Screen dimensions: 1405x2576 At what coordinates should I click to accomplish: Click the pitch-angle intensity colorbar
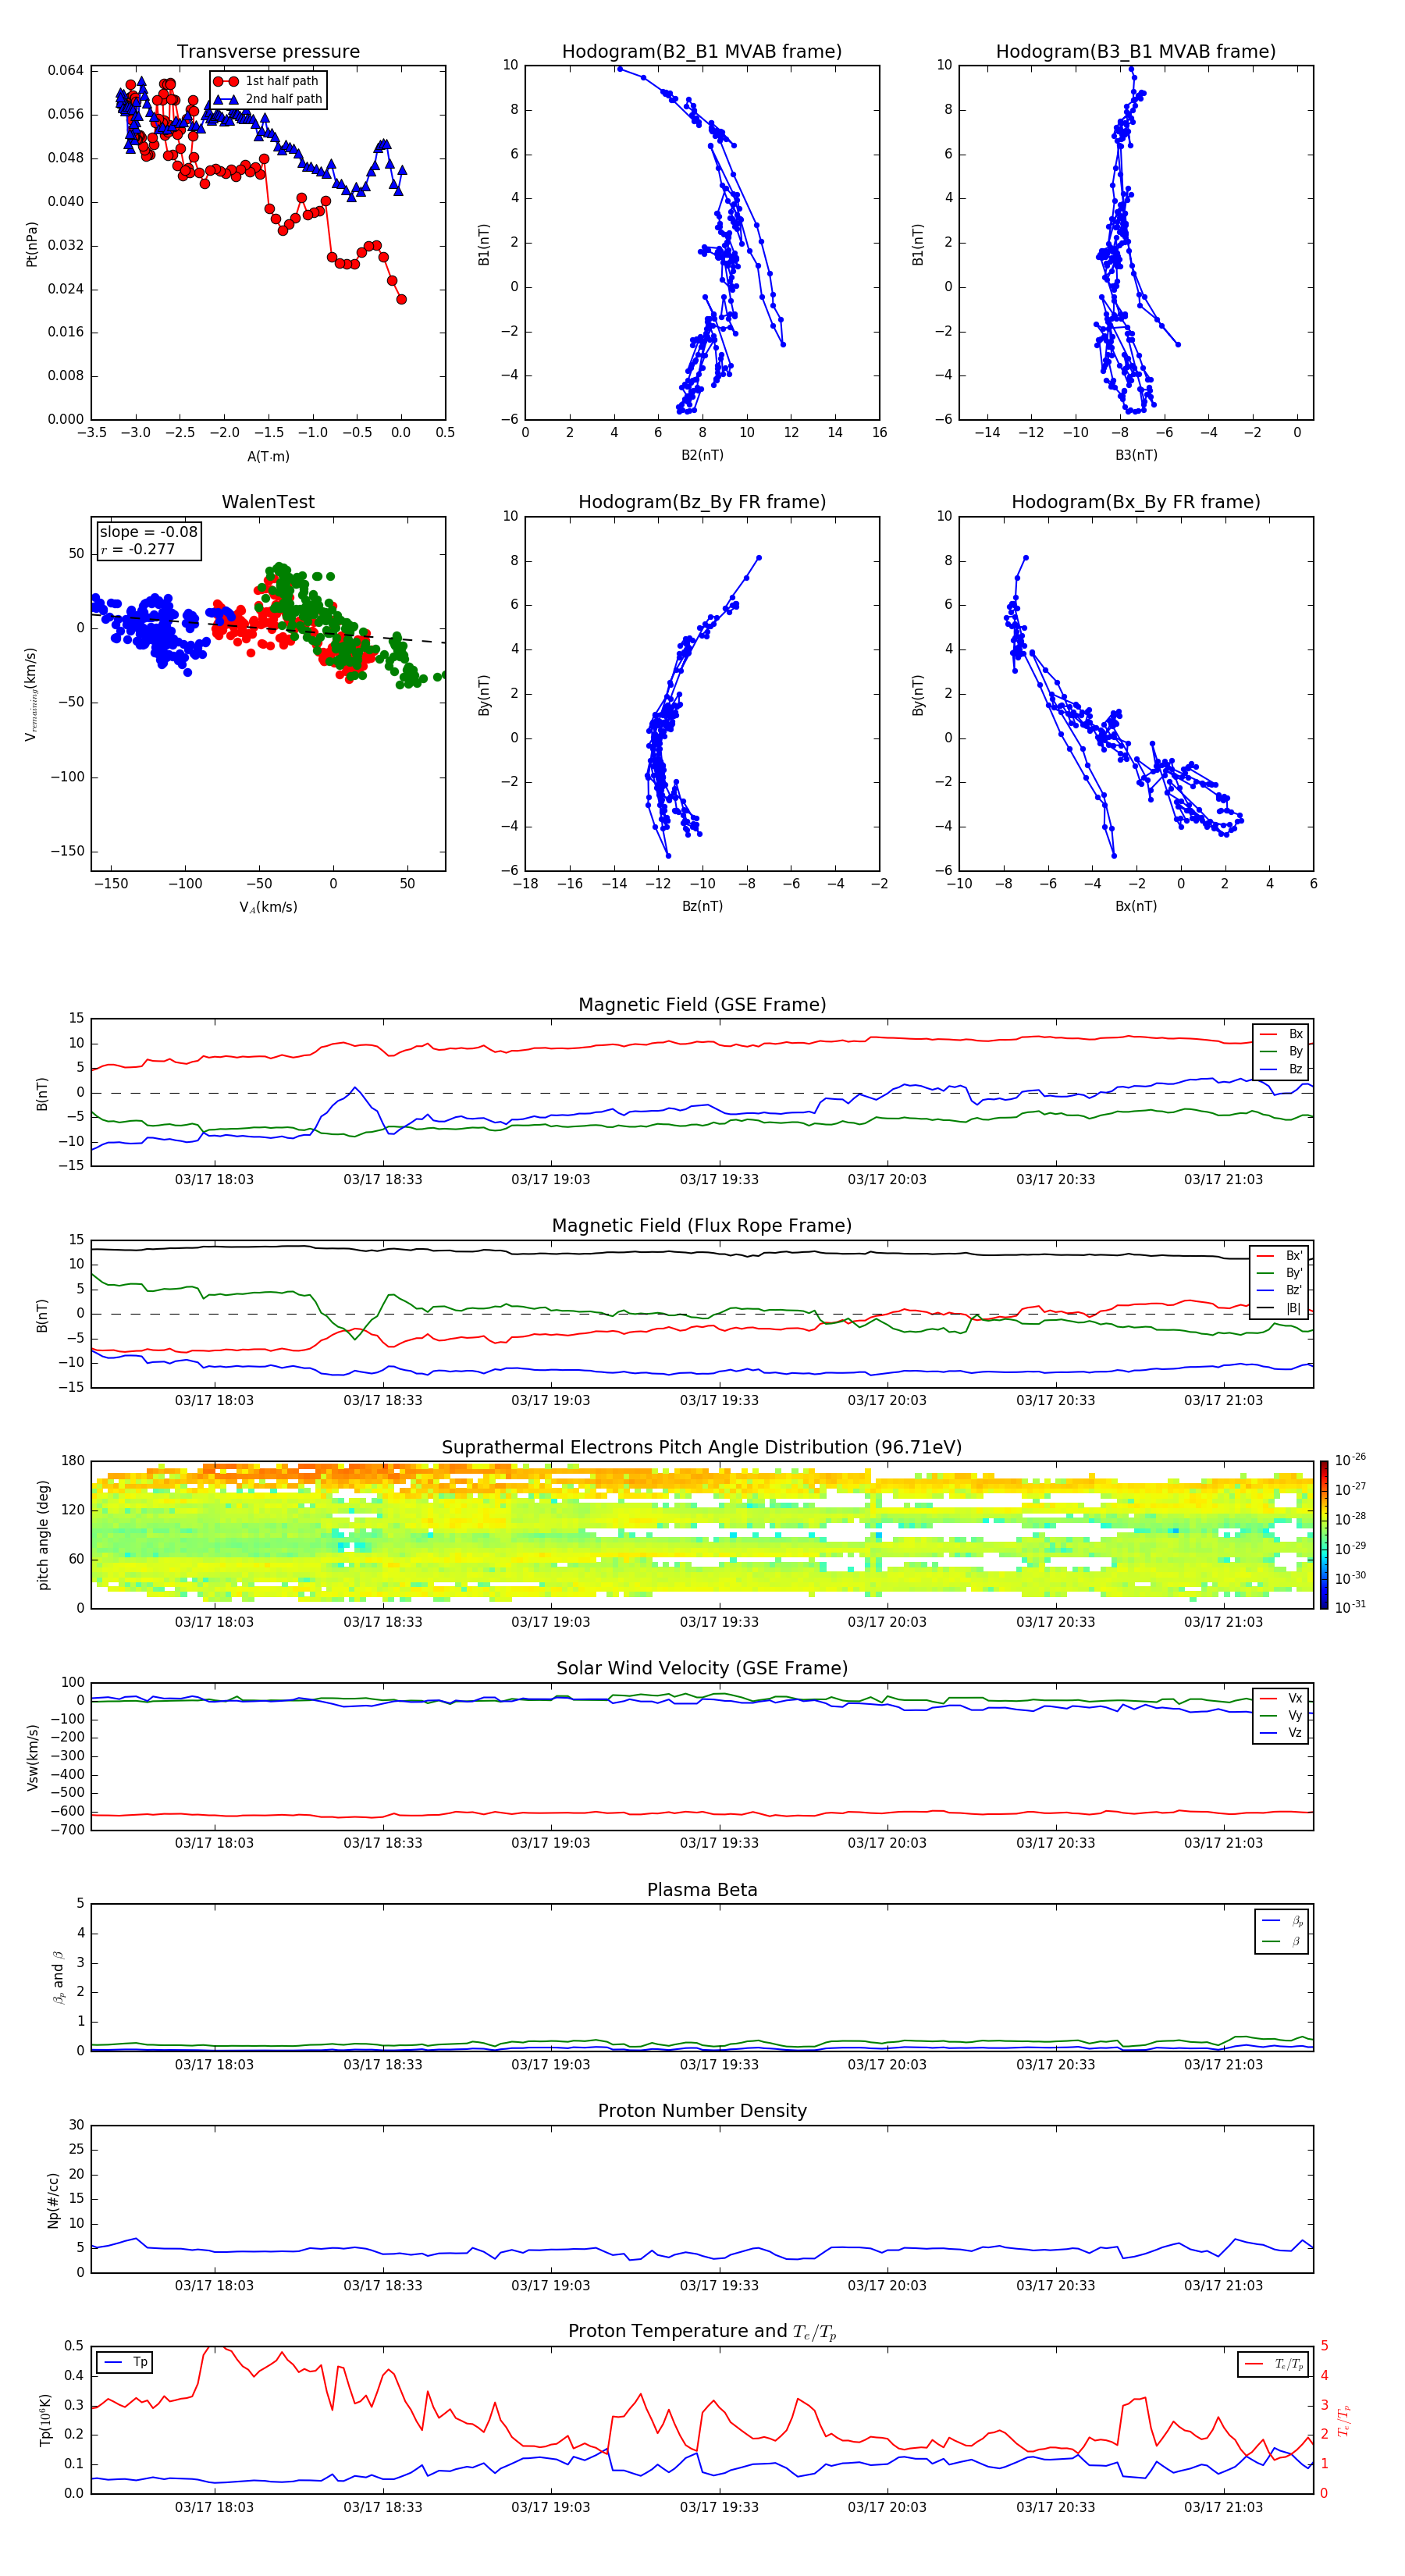coord(1324,1535)
